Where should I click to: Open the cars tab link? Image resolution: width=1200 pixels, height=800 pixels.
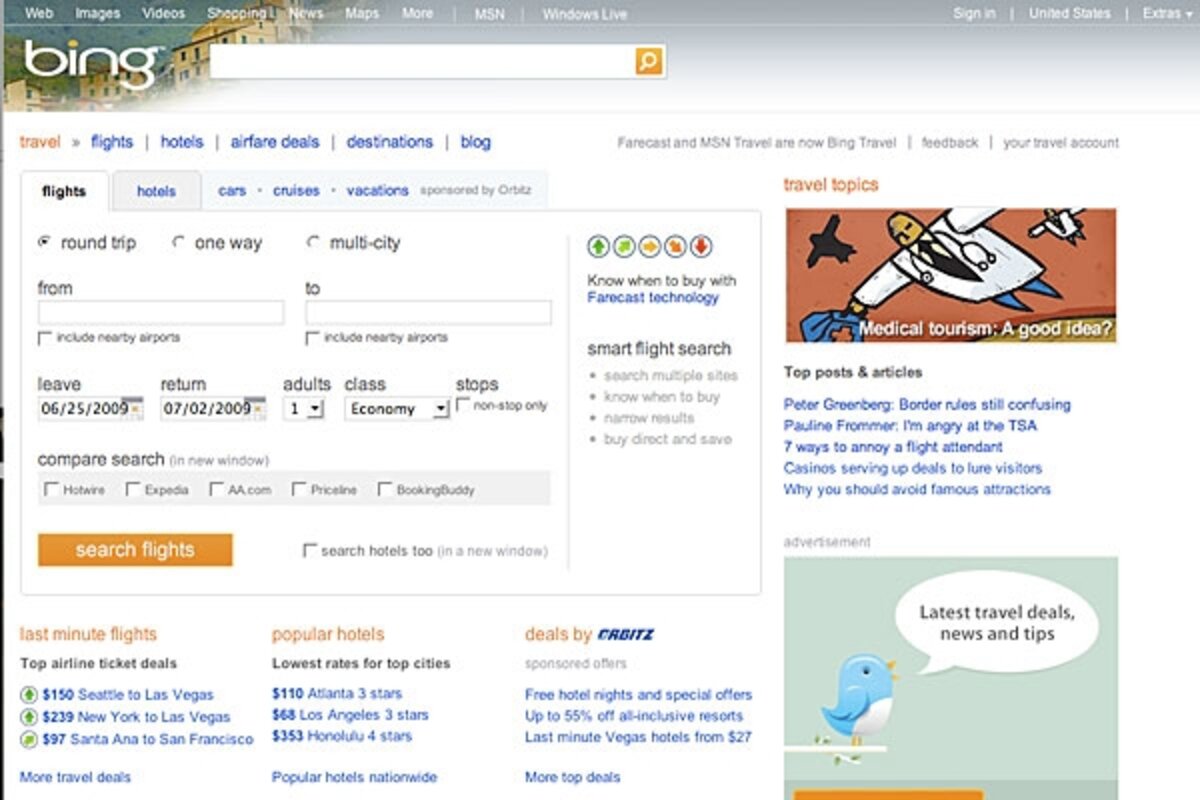pyautogui.click(x=232, y=190)
